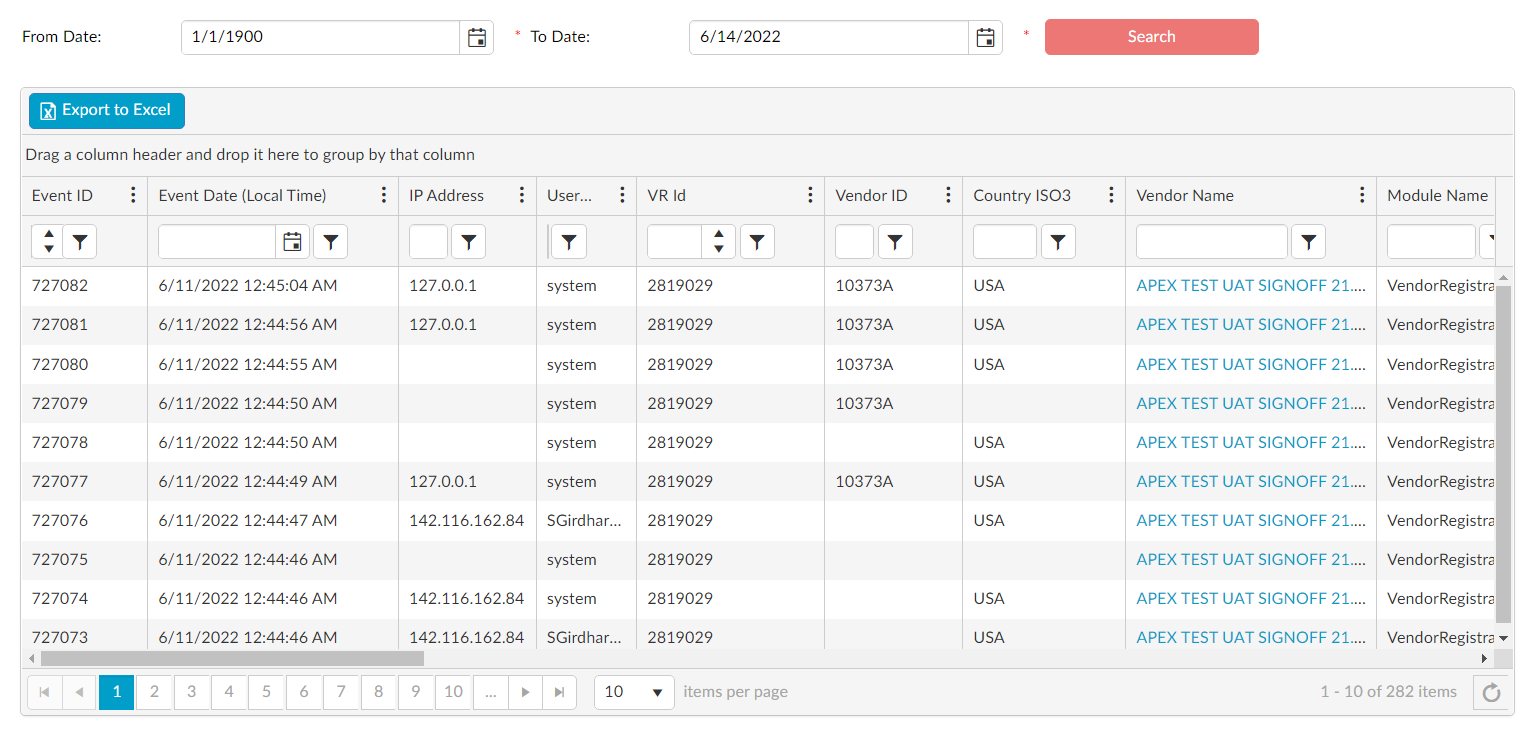Click VR Id filter funnel icon
The image size is (1537, 735).
[757, 242]
